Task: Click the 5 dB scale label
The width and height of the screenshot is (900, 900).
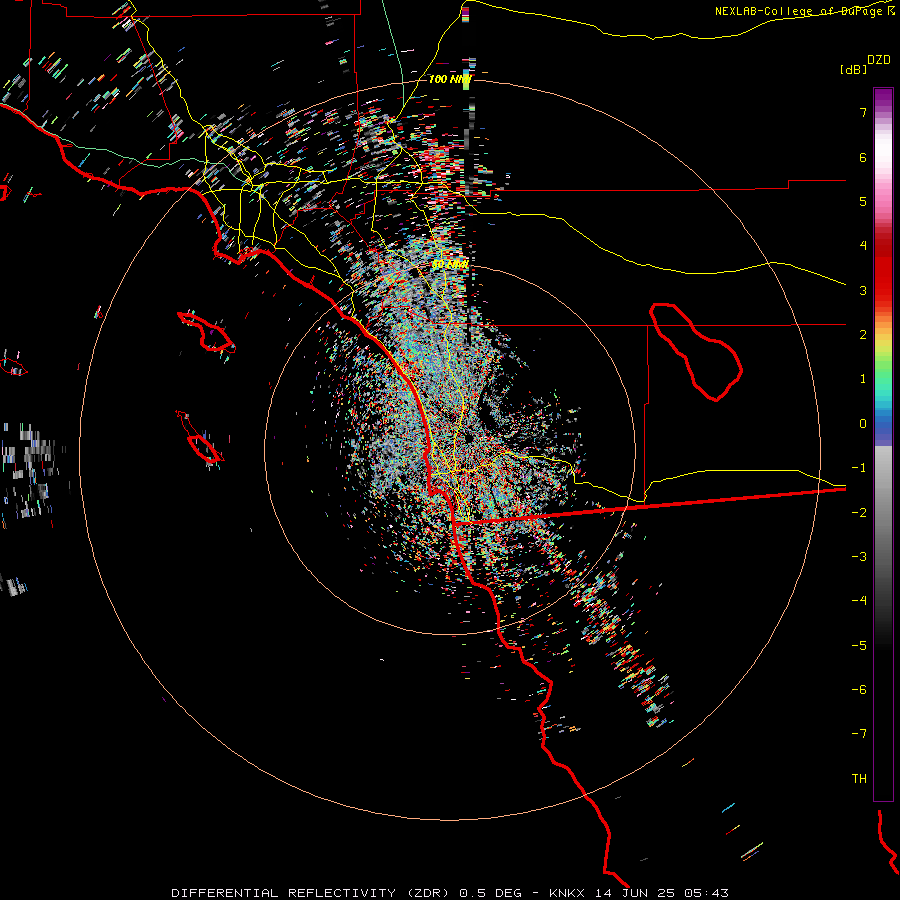Action: [x=863, y=201]
